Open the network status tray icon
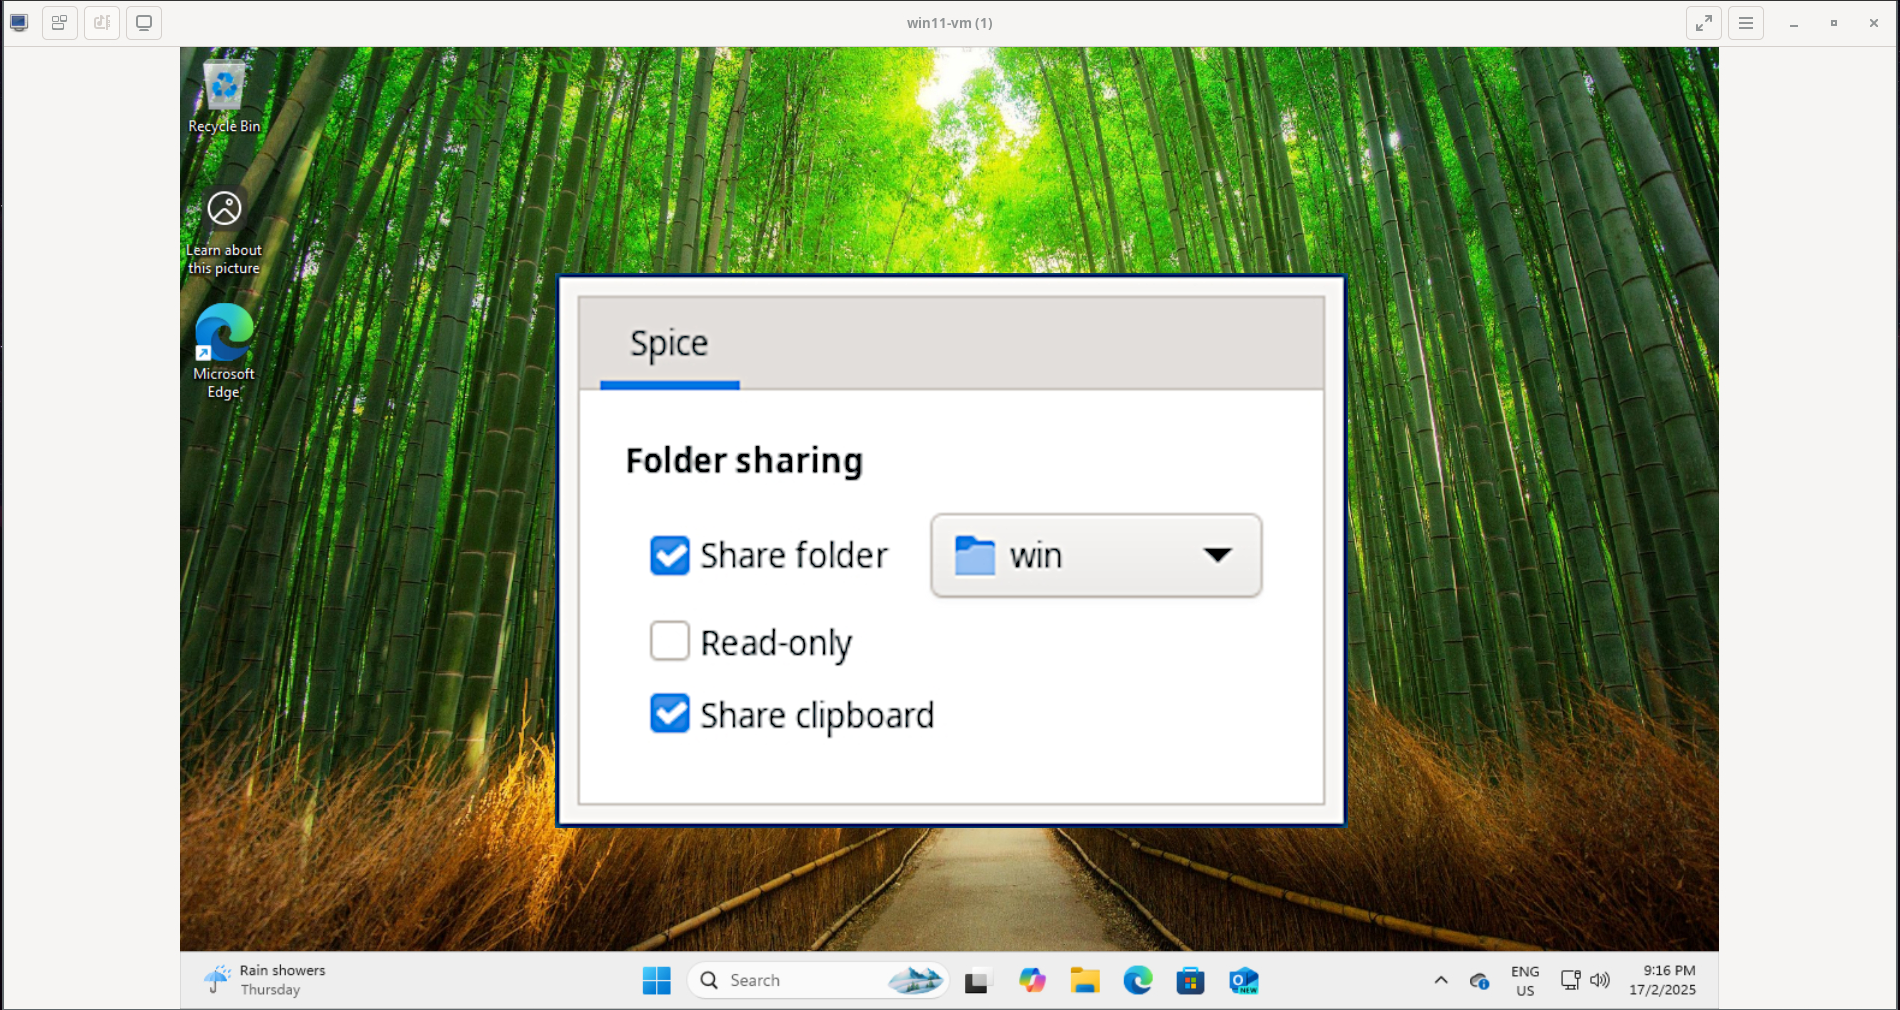The width and height of the screenshot is (1900, 1010). point(1571,981)
